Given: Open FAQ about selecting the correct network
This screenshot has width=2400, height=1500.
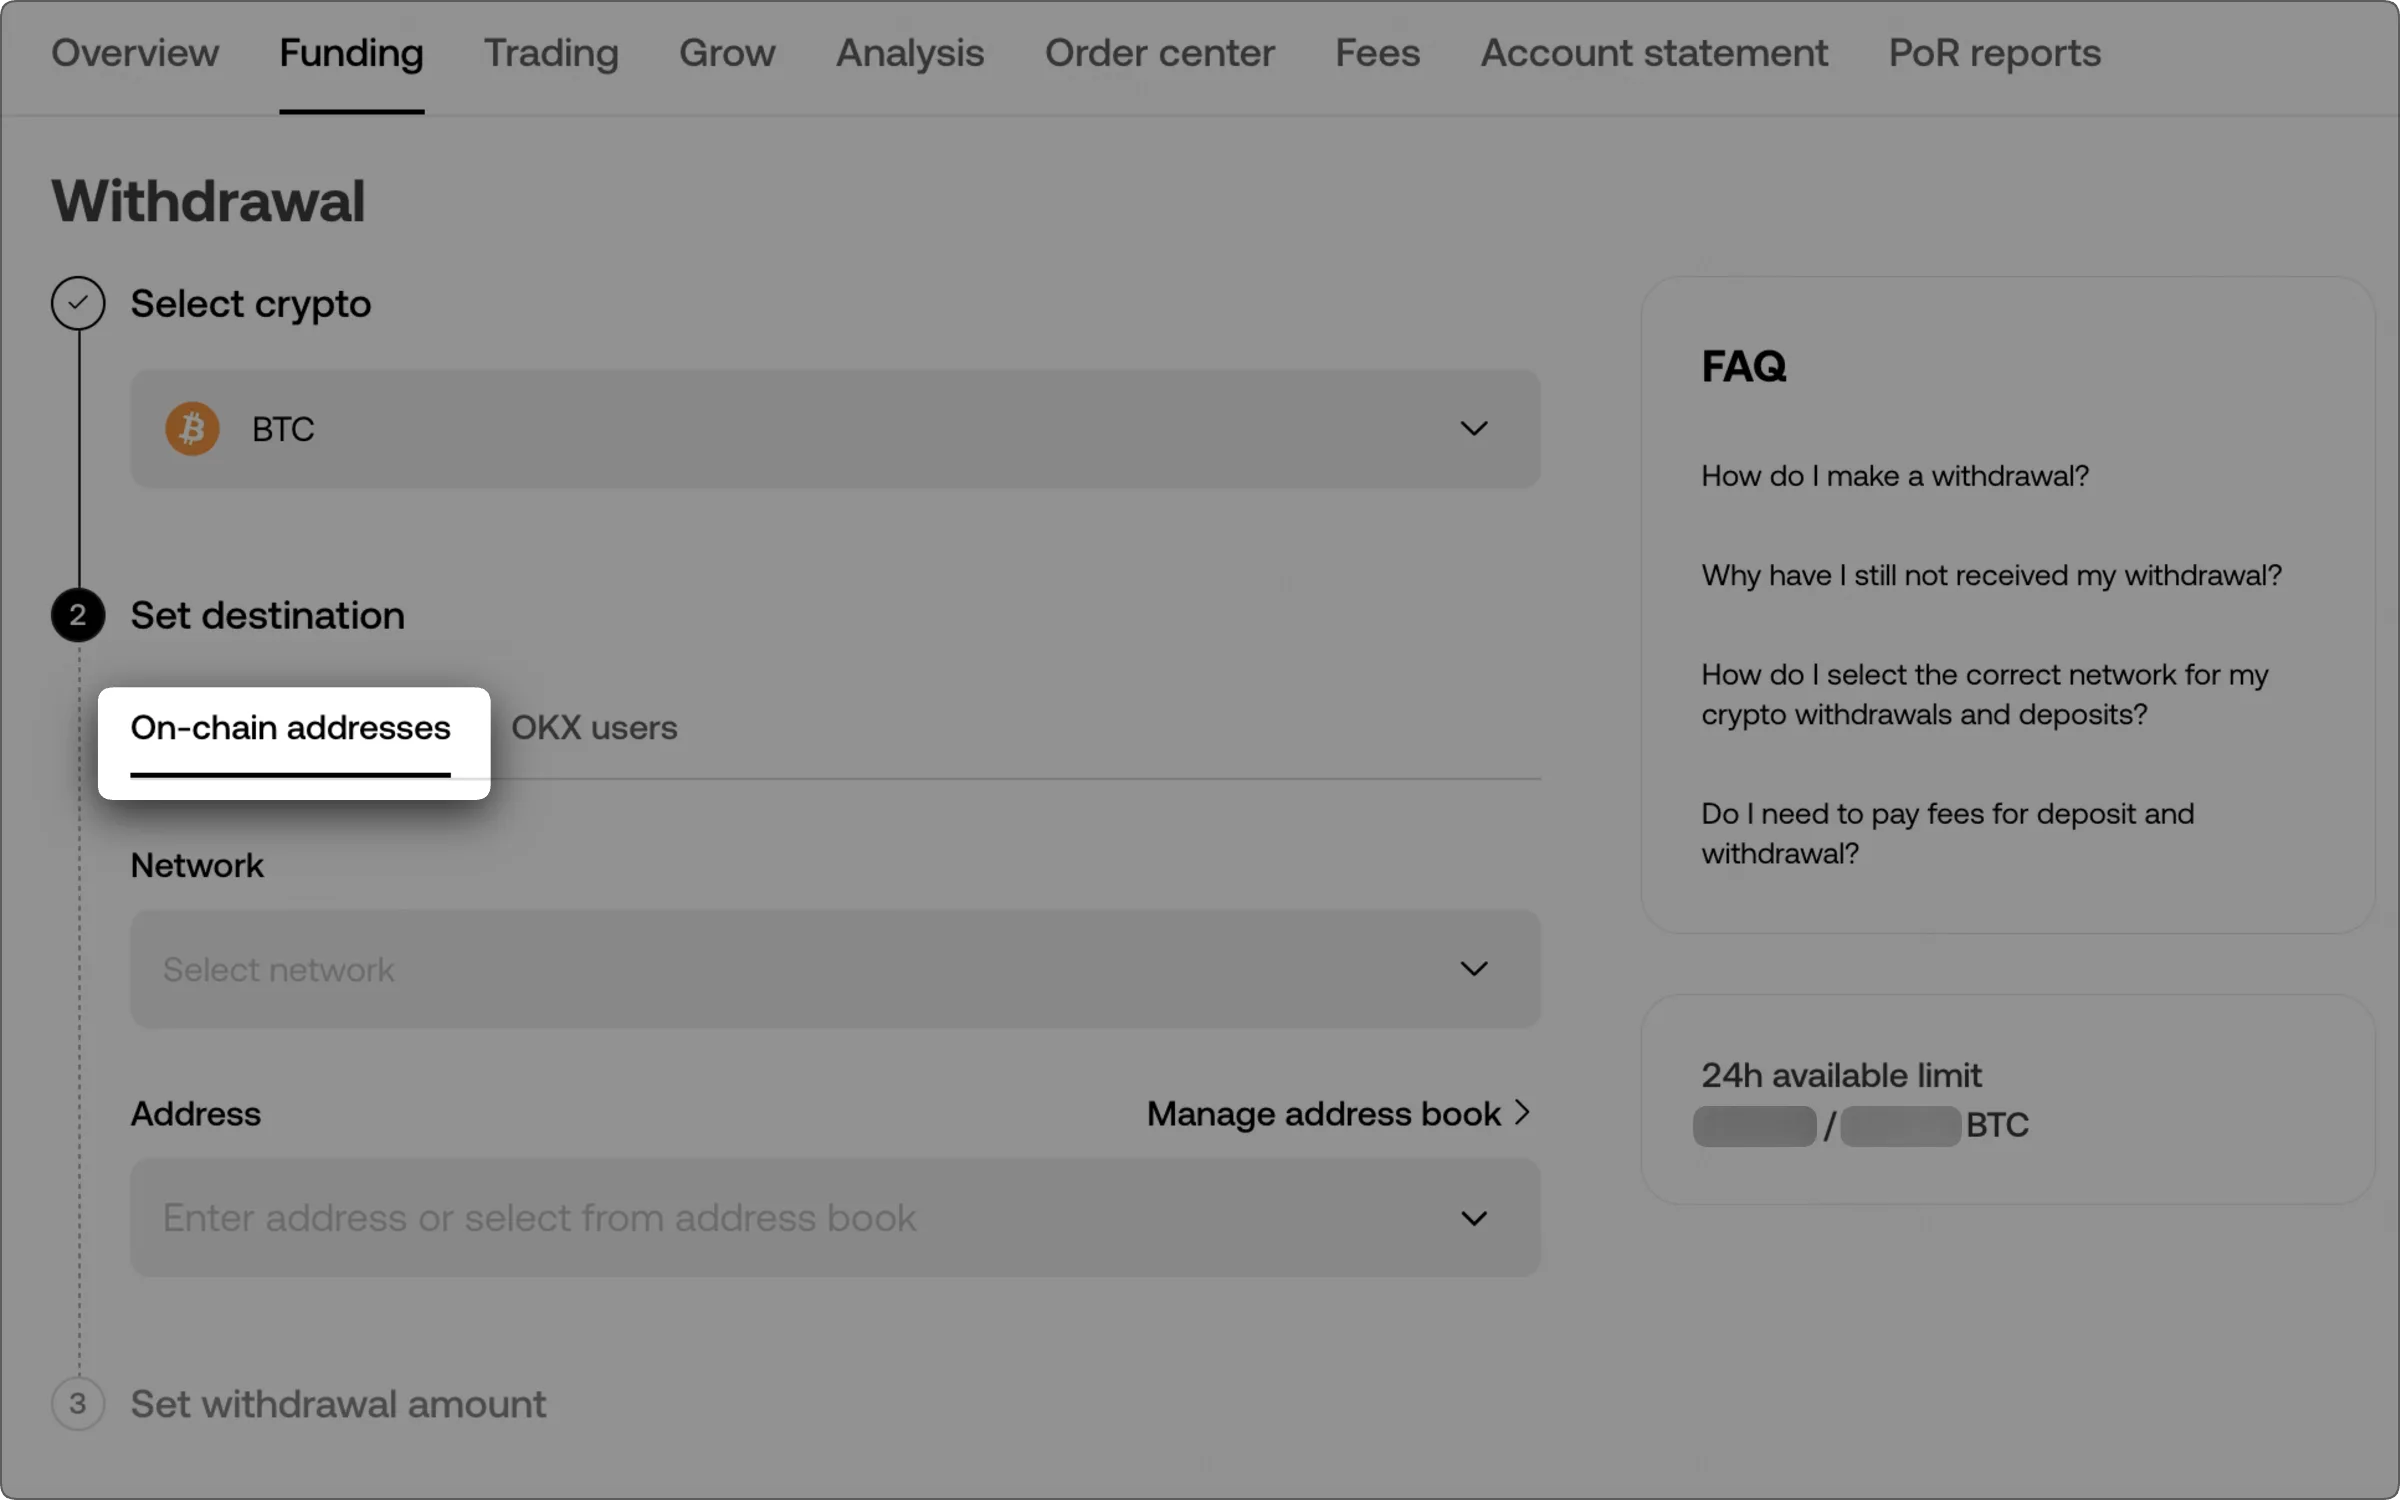Looking at the screenshot, I should 1984,694.
